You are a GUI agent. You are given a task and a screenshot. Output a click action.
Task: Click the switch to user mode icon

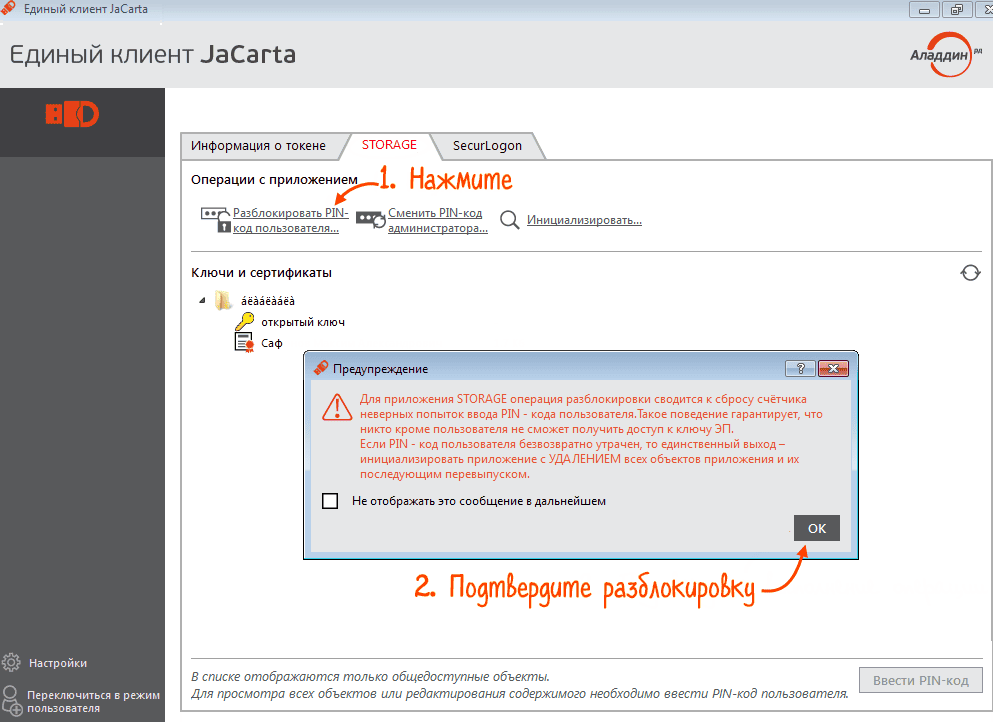(x=12, y=699)
